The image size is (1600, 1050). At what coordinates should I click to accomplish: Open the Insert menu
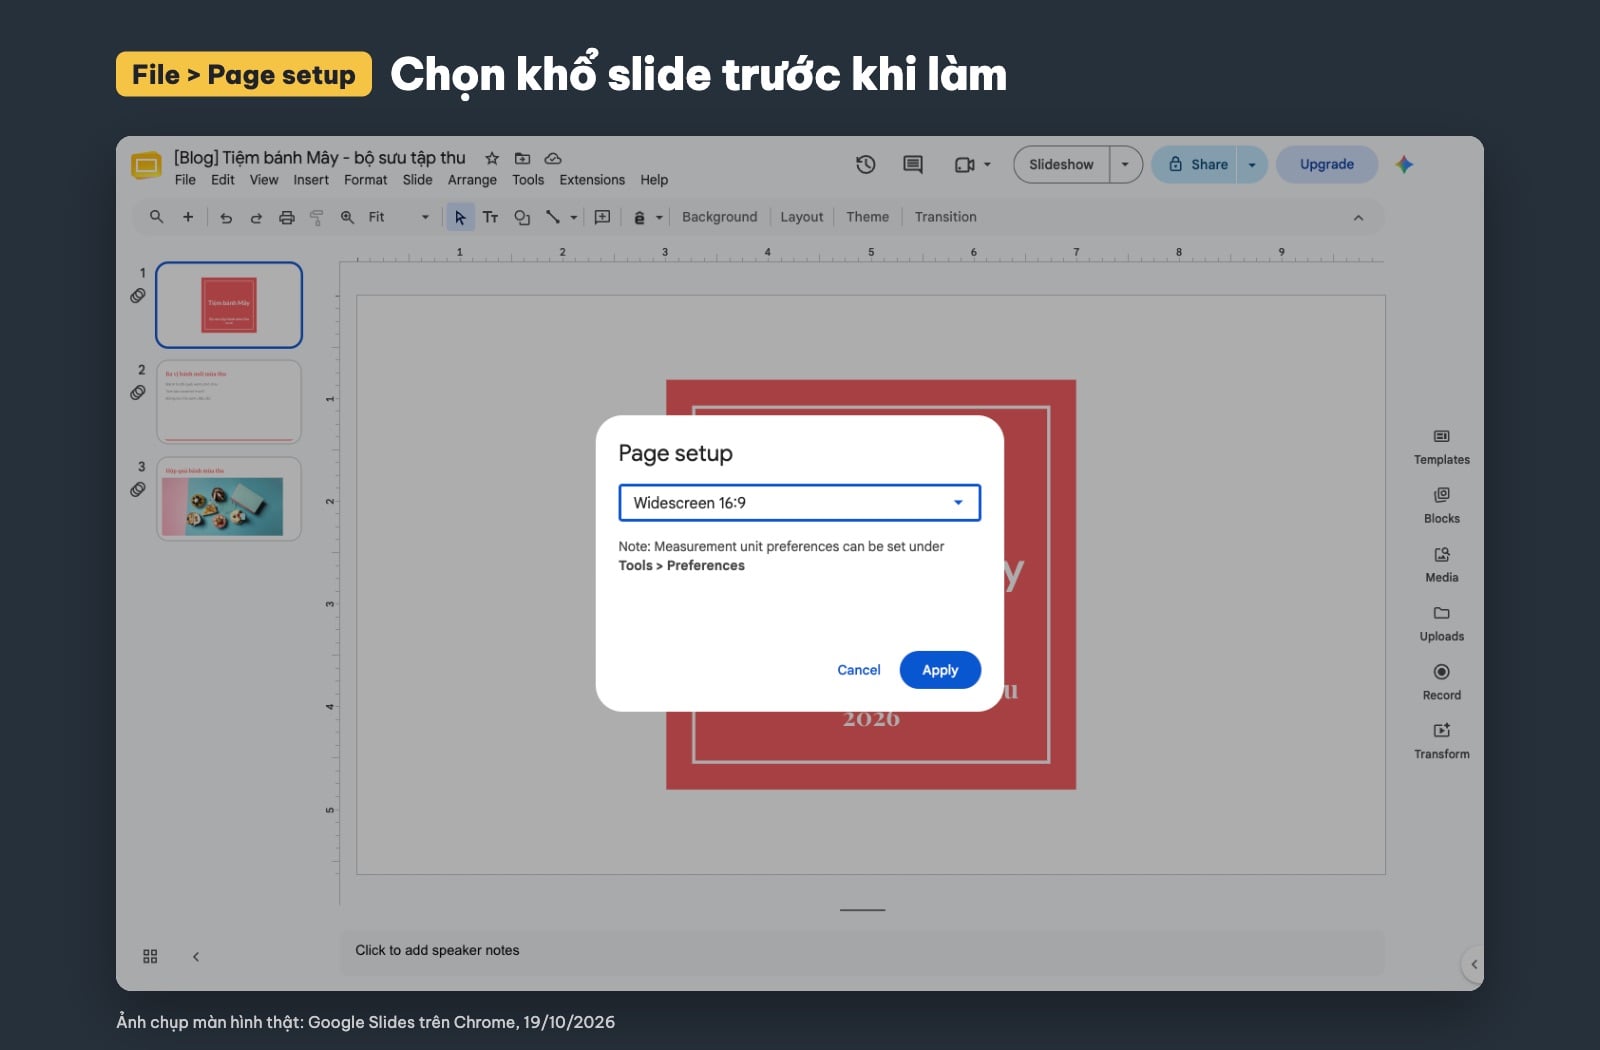(311, 180)
